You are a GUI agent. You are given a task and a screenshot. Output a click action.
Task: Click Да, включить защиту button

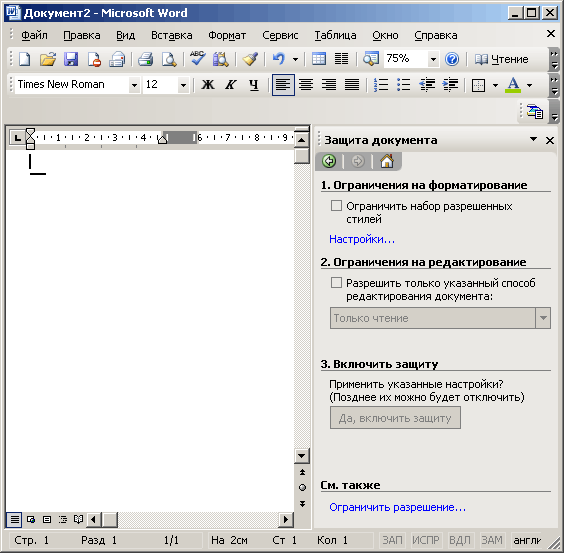pyautogui.click(x=395, y=418)
